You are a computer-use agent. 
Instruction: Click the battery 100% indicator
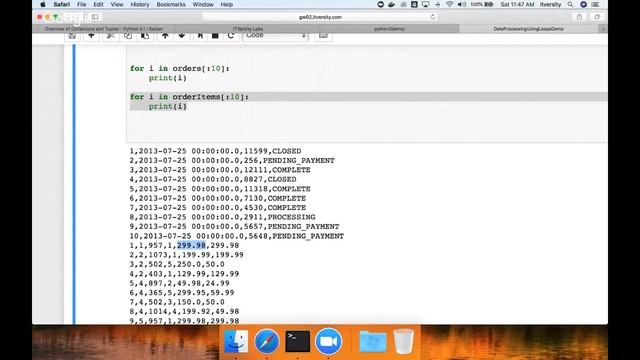point(482,4)
